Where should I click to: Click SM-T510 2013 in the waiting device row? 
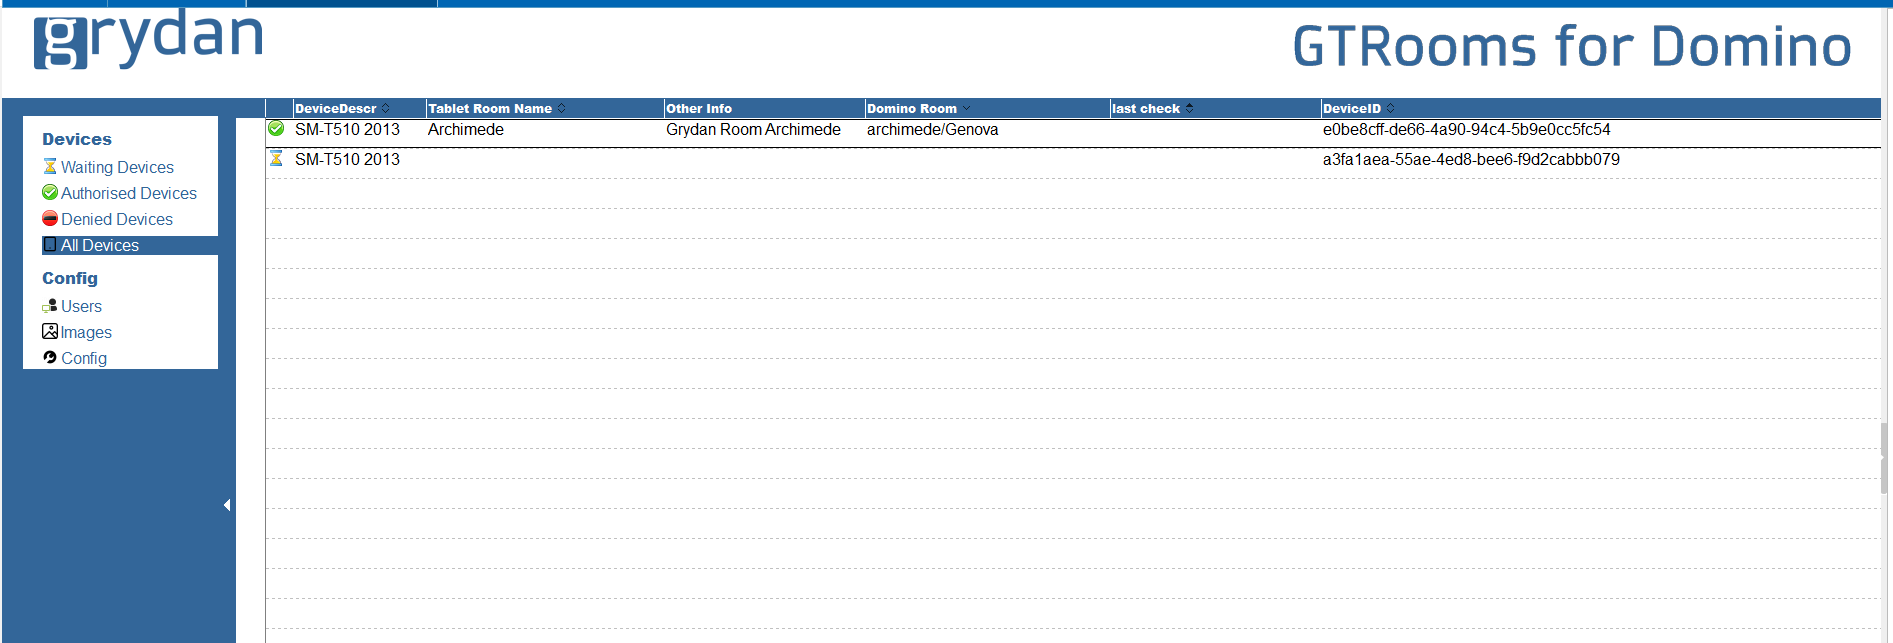pos(347,159)
